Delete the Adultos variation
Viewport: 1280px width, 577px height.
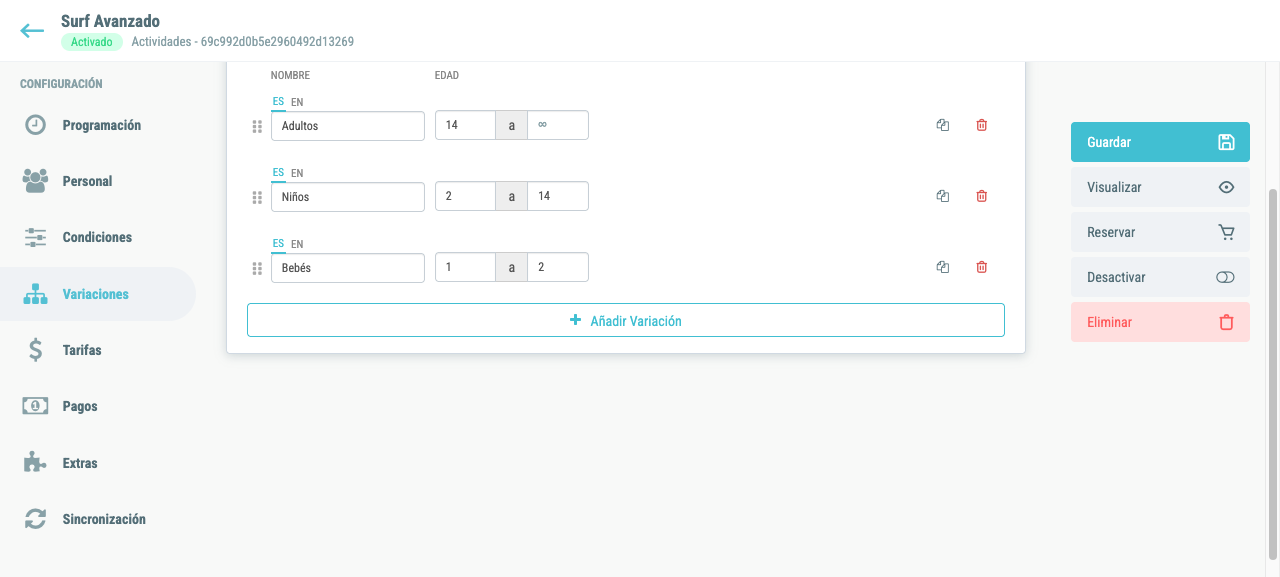pos(981,125)
